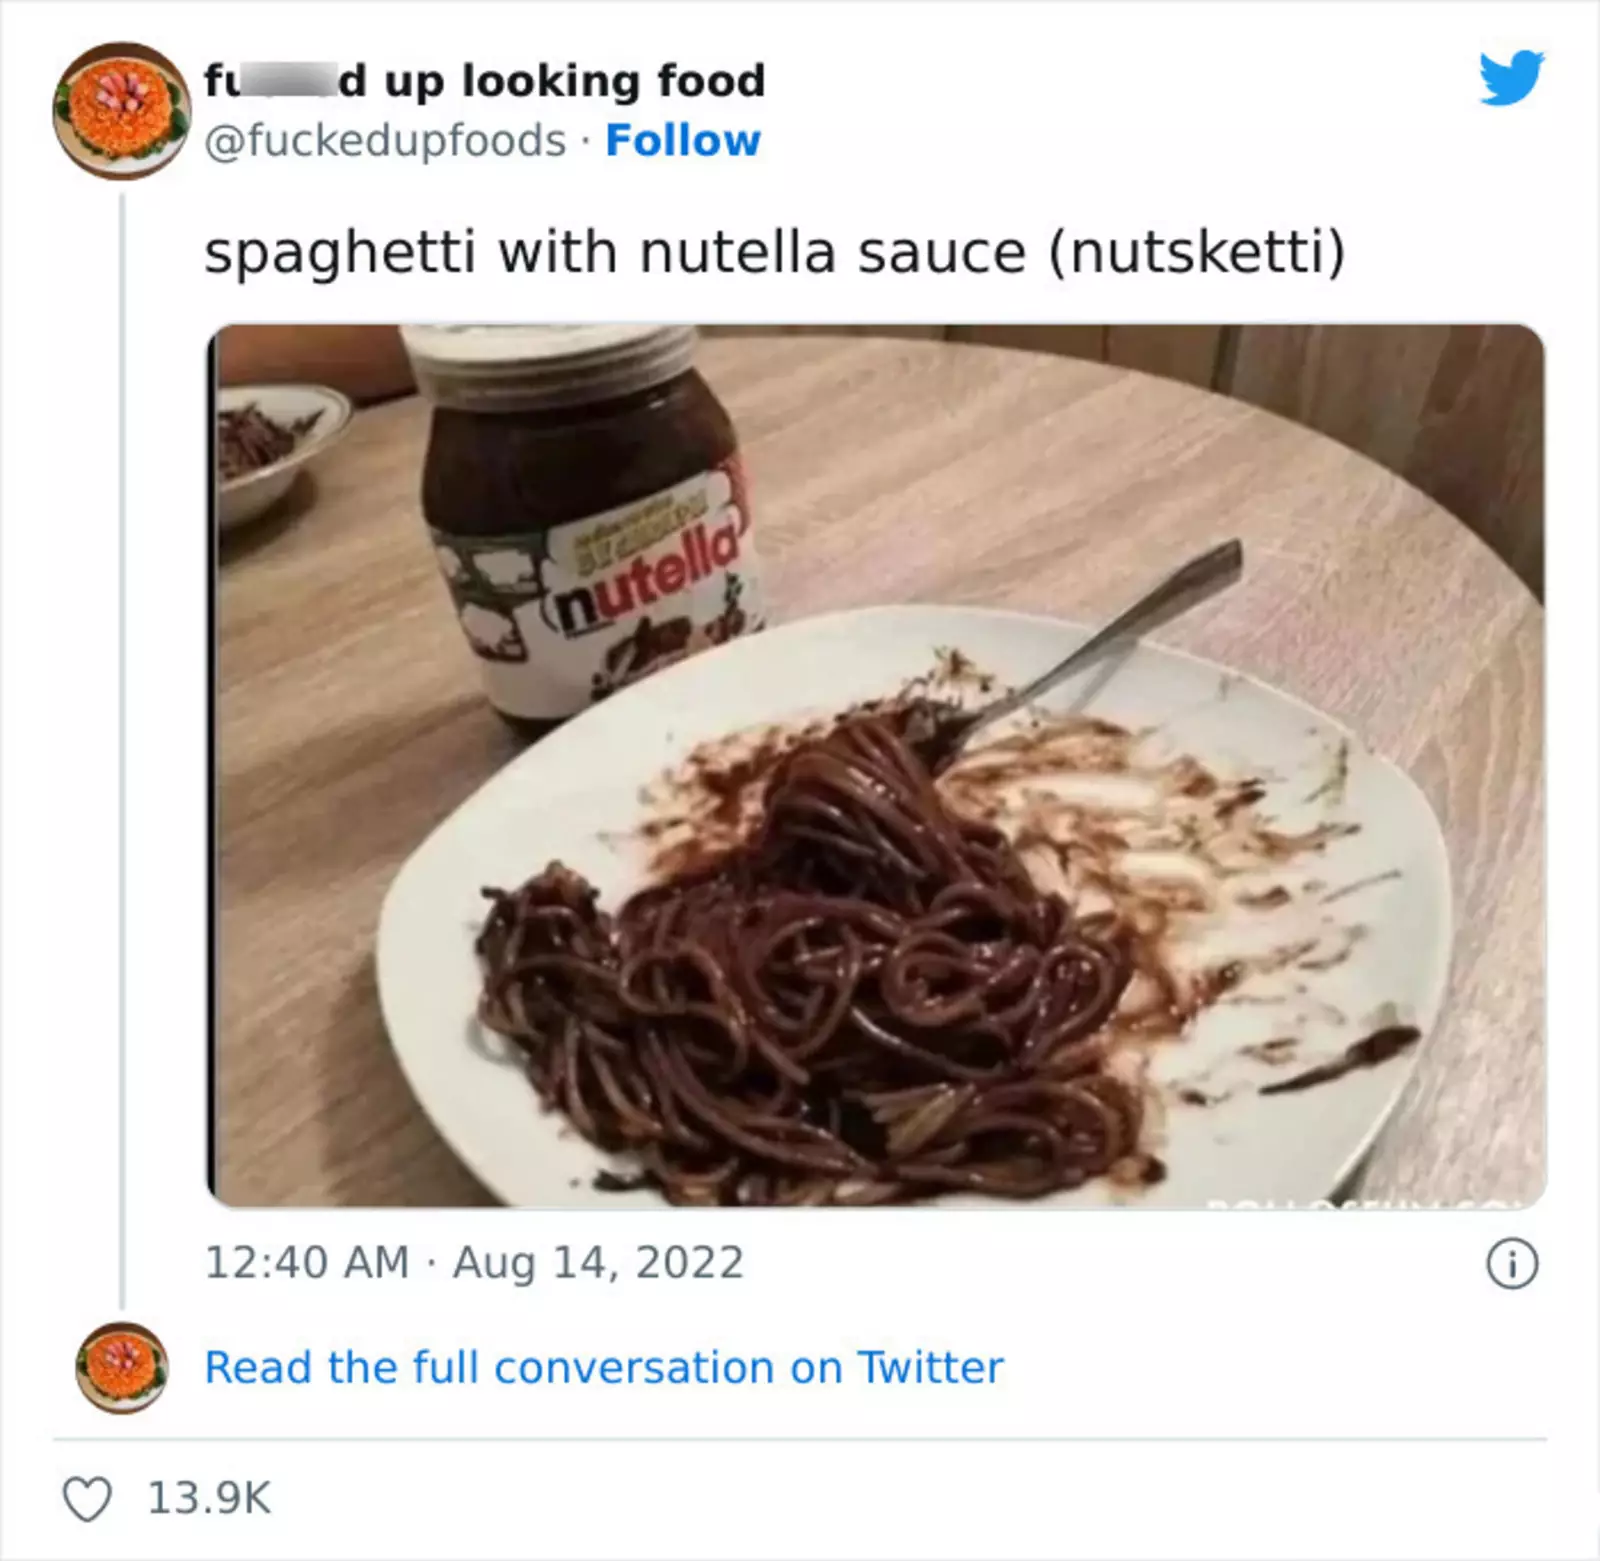
Task: Click the 12:40 AM time text
Action: click(307, 1262)
